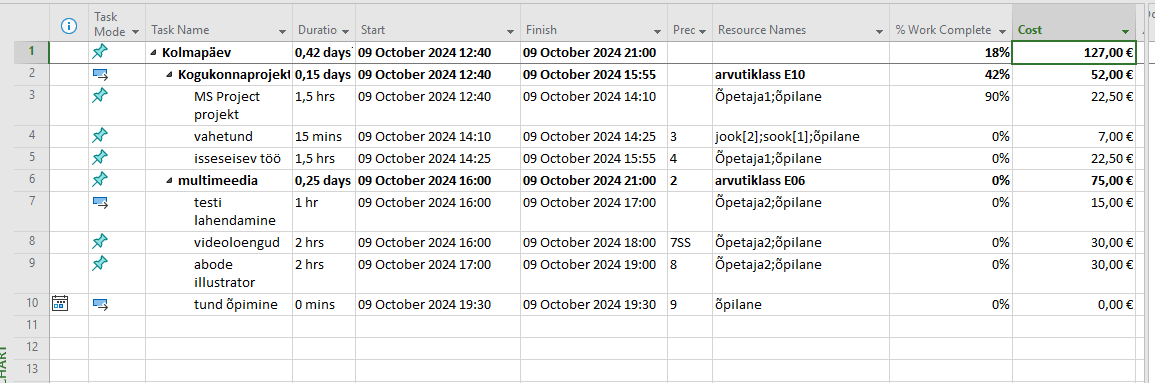Click task mode icon of tund õpimine

[x=100, y=303]
